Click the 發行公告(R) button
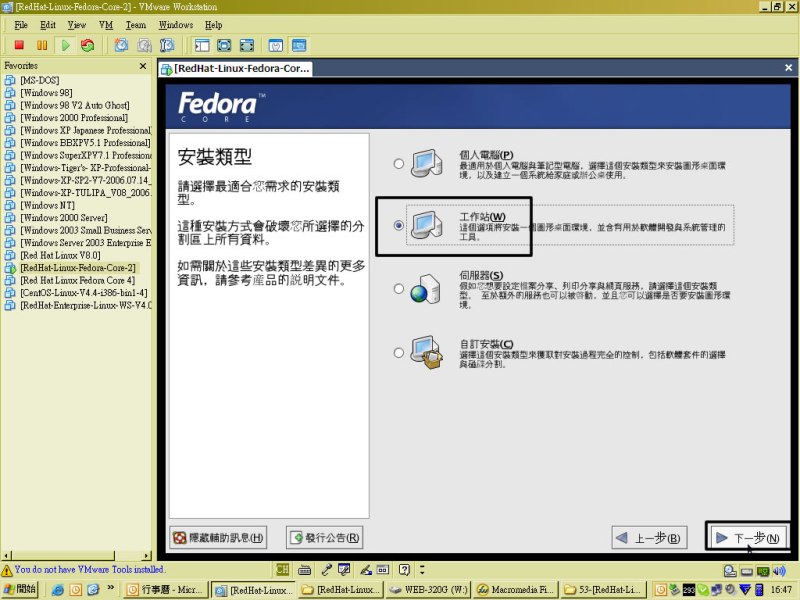The height and width of the screenshot is (600, 800). tap(324, 538)
